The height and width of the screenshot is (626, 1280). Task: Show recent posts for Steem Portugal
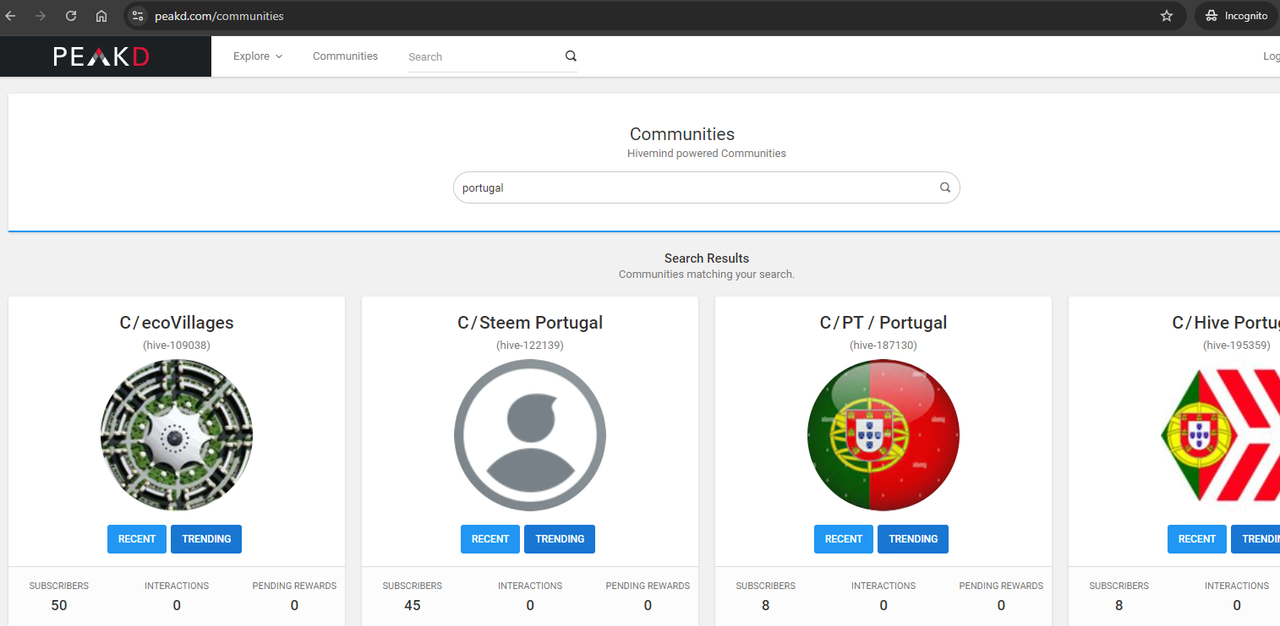pyautogui.click(x=490, y=539)
